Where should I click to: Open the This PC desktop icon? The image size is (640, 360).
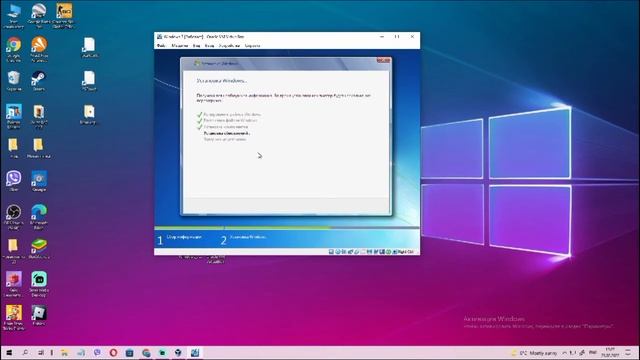point(13,16)
